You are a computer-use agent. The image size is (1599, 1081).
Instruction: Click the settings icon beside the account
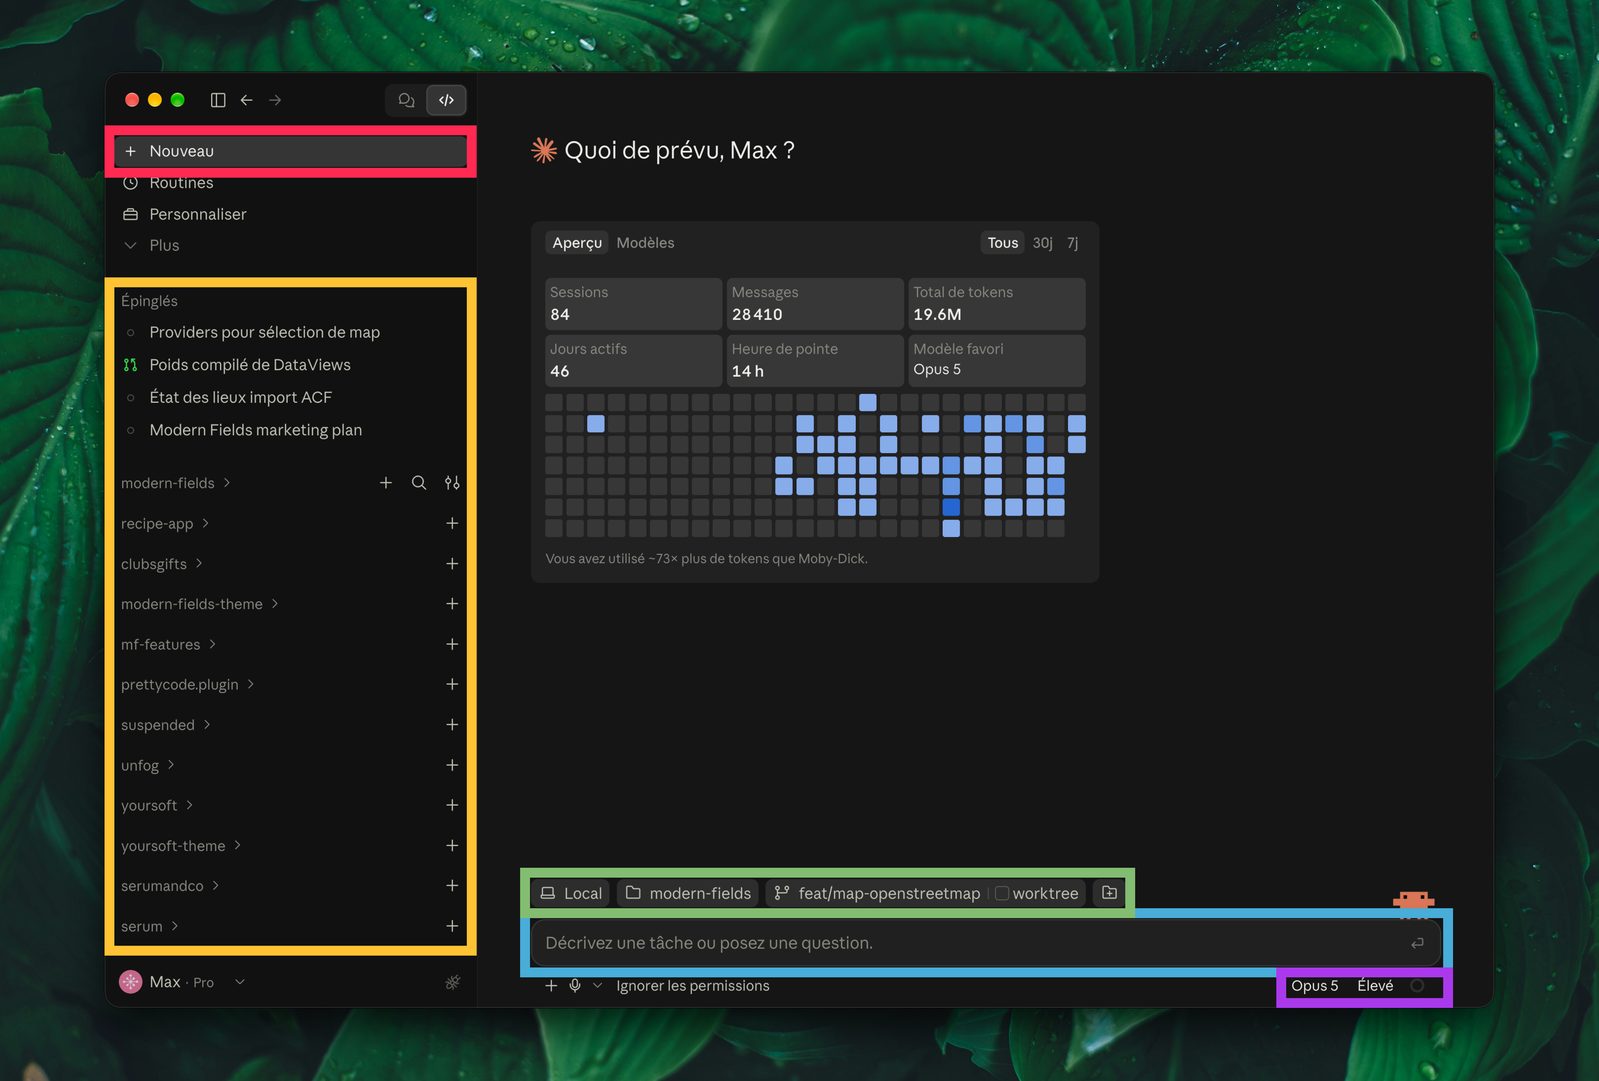pos(453,982)
